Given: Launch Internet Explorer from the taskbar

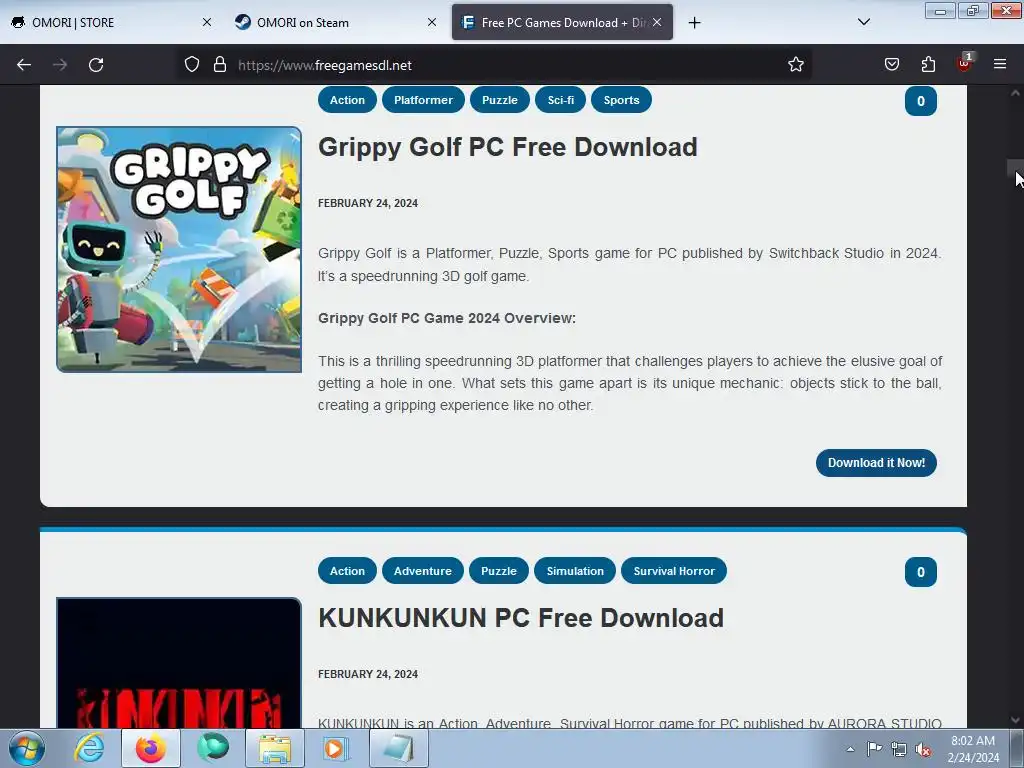Looking at the screenshot, I should pos(89,748).
